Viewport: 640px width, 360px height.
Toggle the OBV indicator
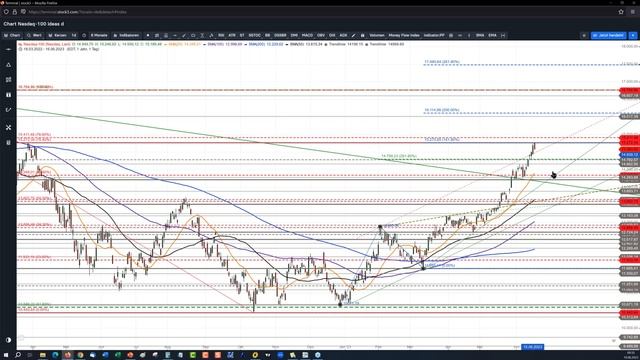pyautogui.click(x=321, y=36)
